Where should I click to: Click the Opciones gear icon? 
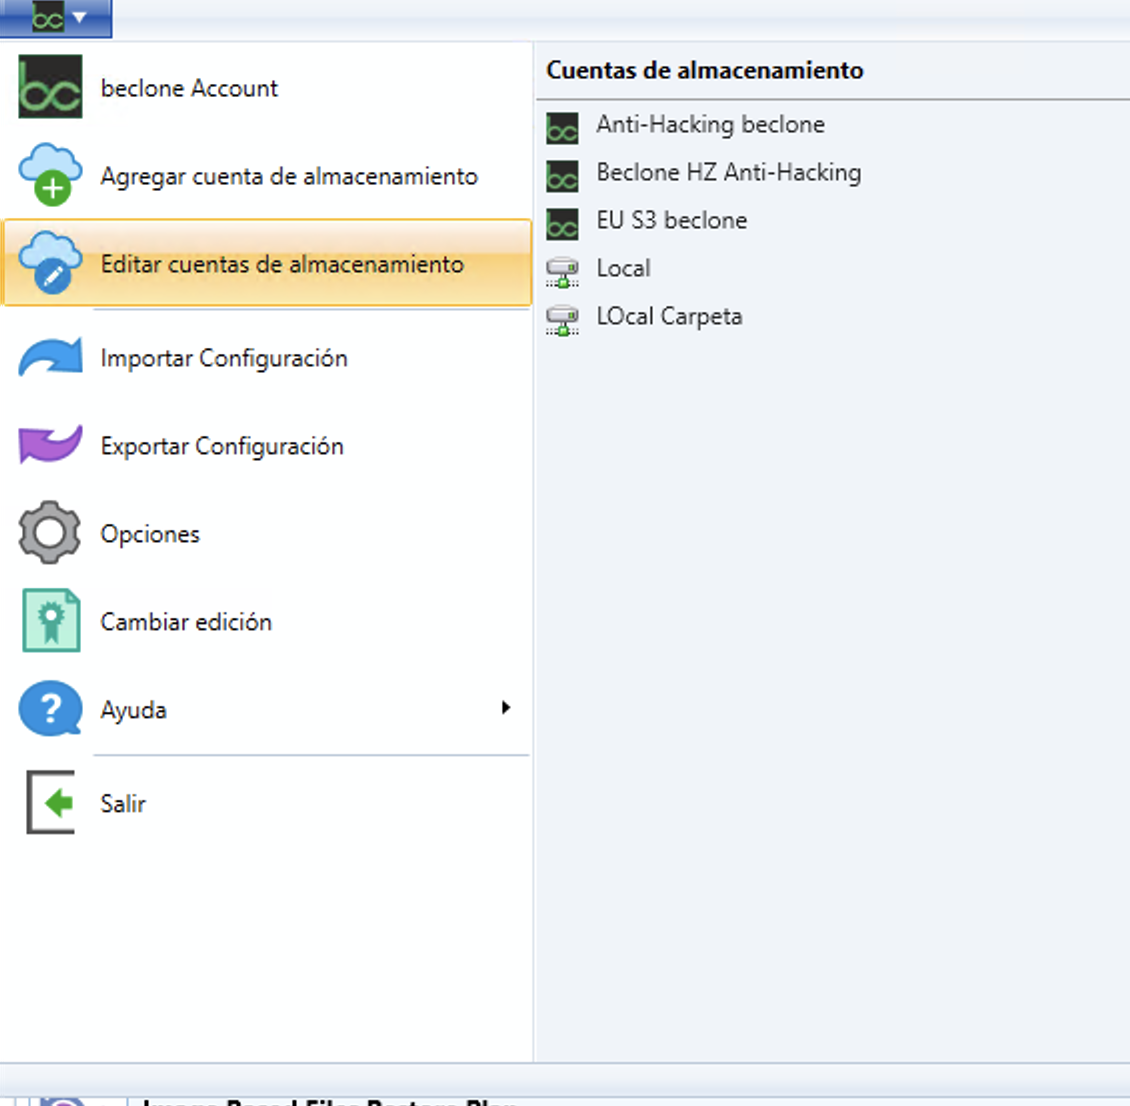[x=50, y=532]
